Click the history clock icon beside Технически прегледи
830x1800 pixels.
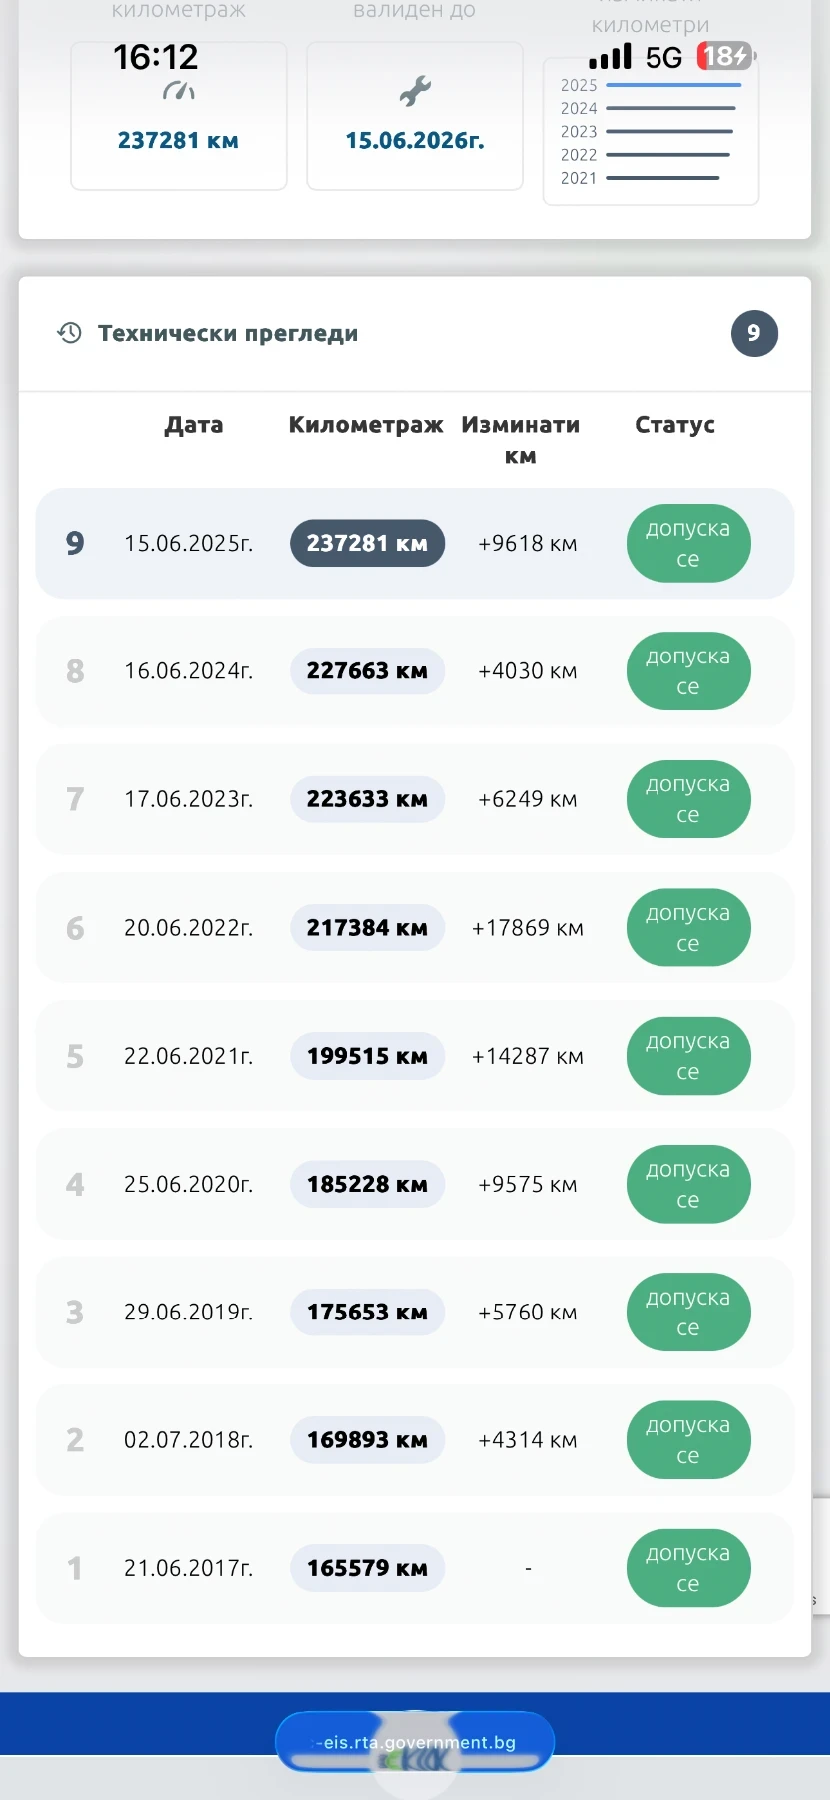pyautogui.click(x=69, y=333)
